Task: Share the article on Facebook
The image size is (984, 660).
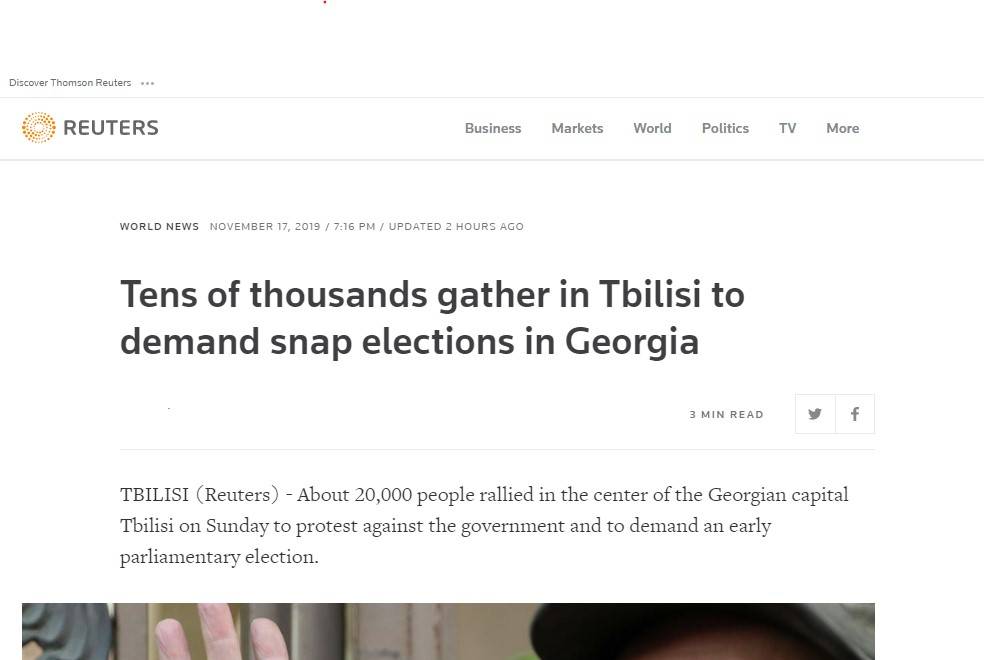Action: 855,414
